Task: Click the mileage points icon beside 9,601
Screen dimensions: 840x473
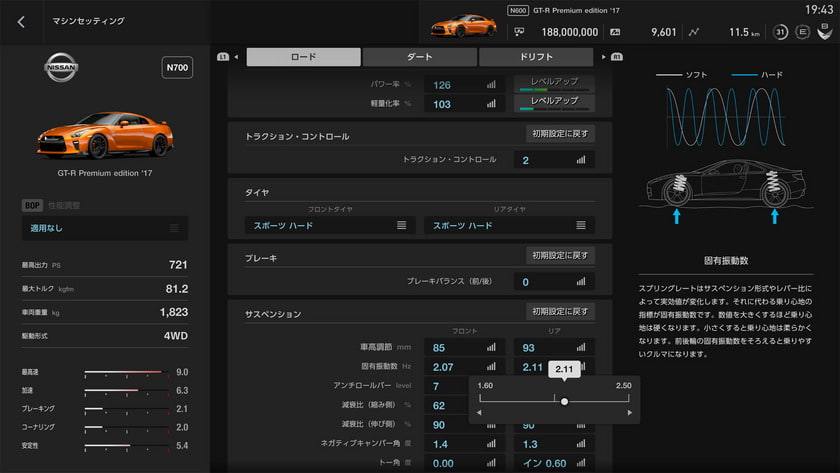Action: click(616, 32)
